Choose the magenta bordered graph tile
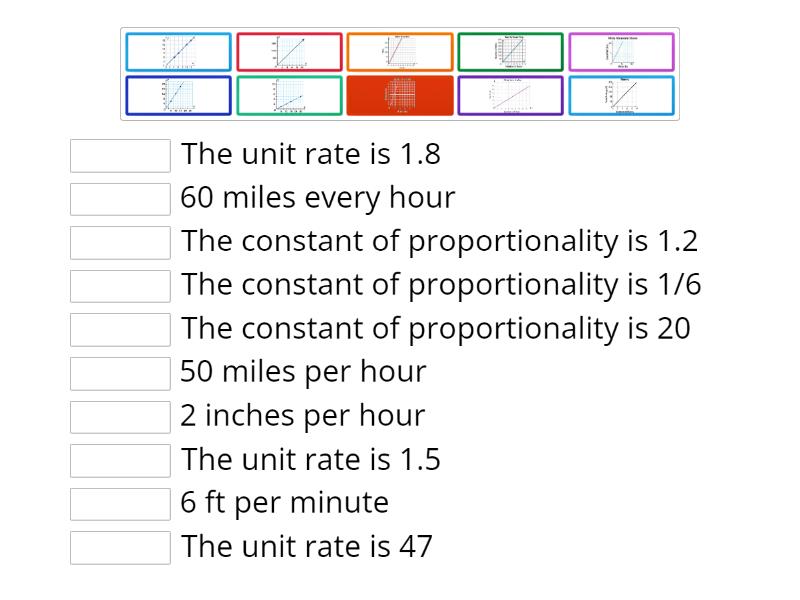The width and height of the screenshot is (800, 600). 622,52
